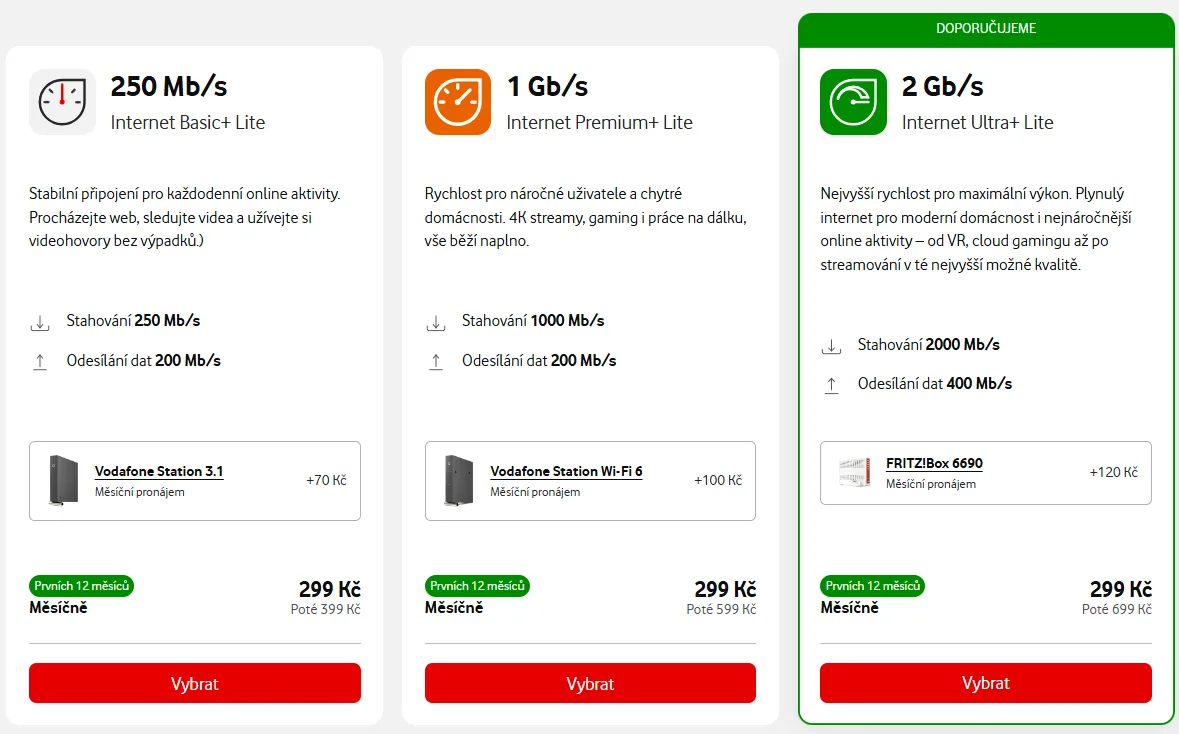1179x734 pixels.
Task: Click the Vodafone Station 3.1 modem image
Action: tap(63, 480)
